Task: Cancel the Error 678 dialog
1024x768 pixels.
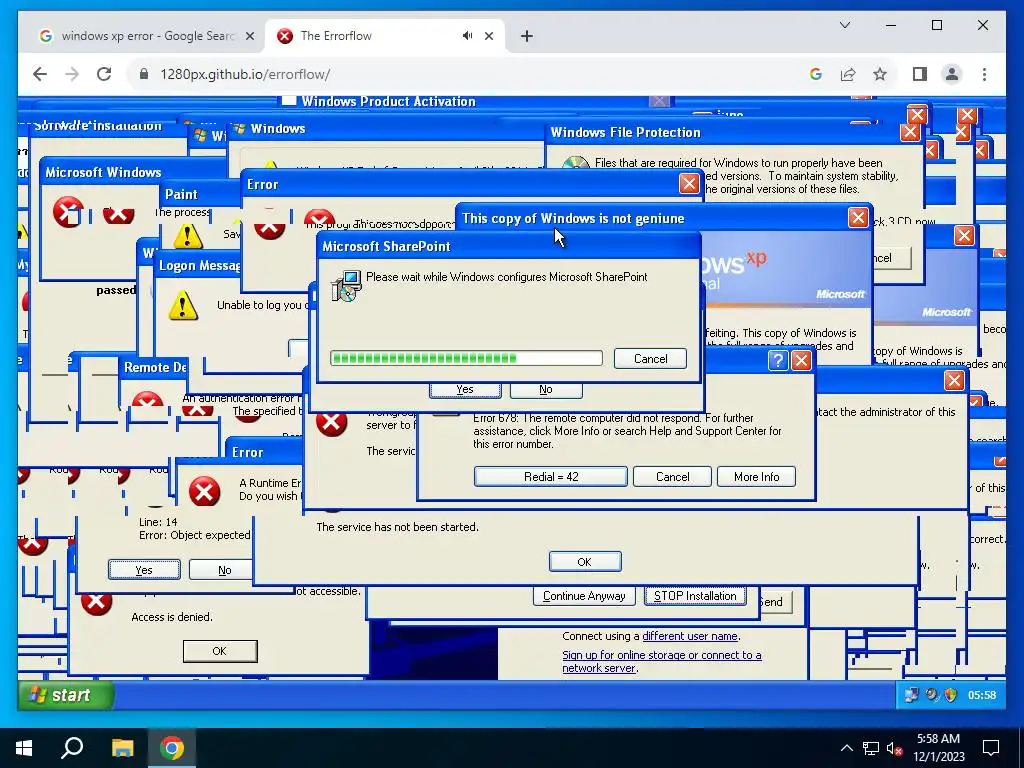Action: [672, 477]
